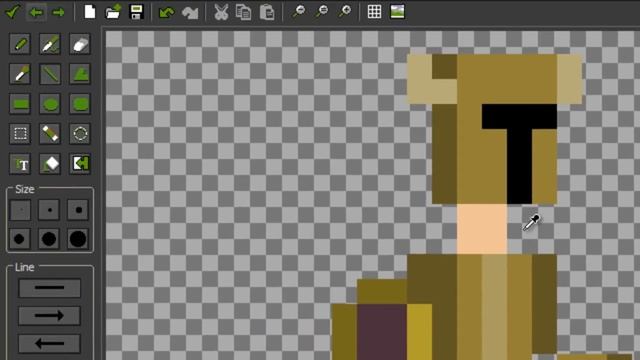Choose the smallest brush size dot

(20, 210)
